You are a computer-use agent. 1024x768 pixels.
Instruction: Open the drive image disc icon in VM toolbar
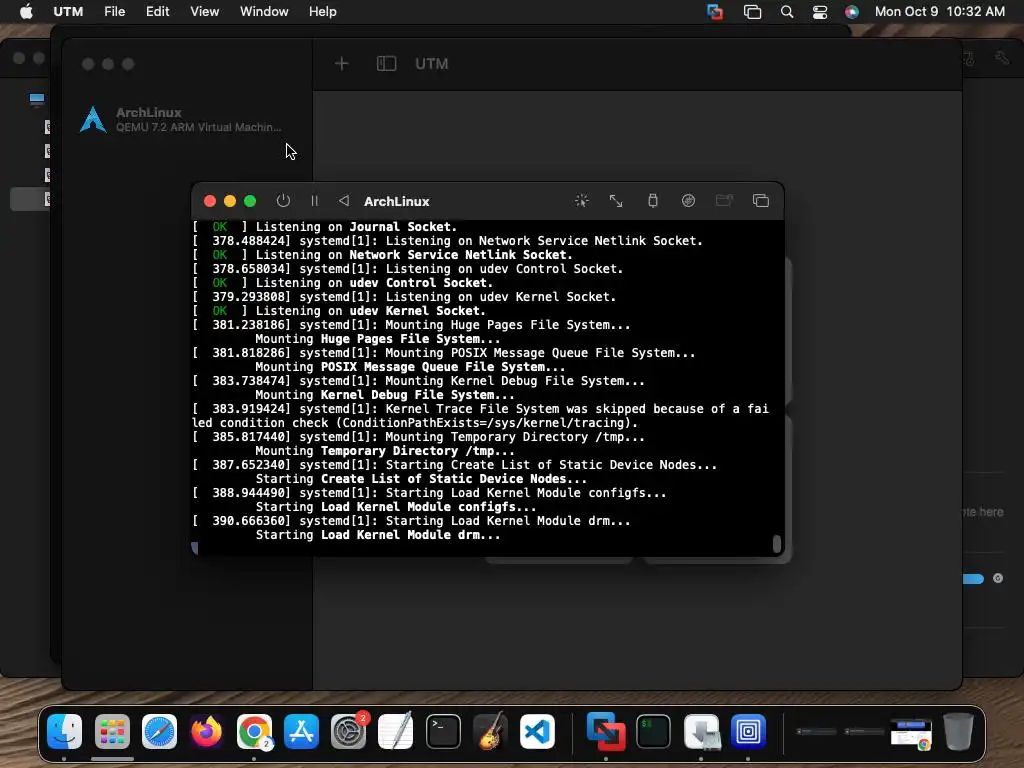[688, 200]
